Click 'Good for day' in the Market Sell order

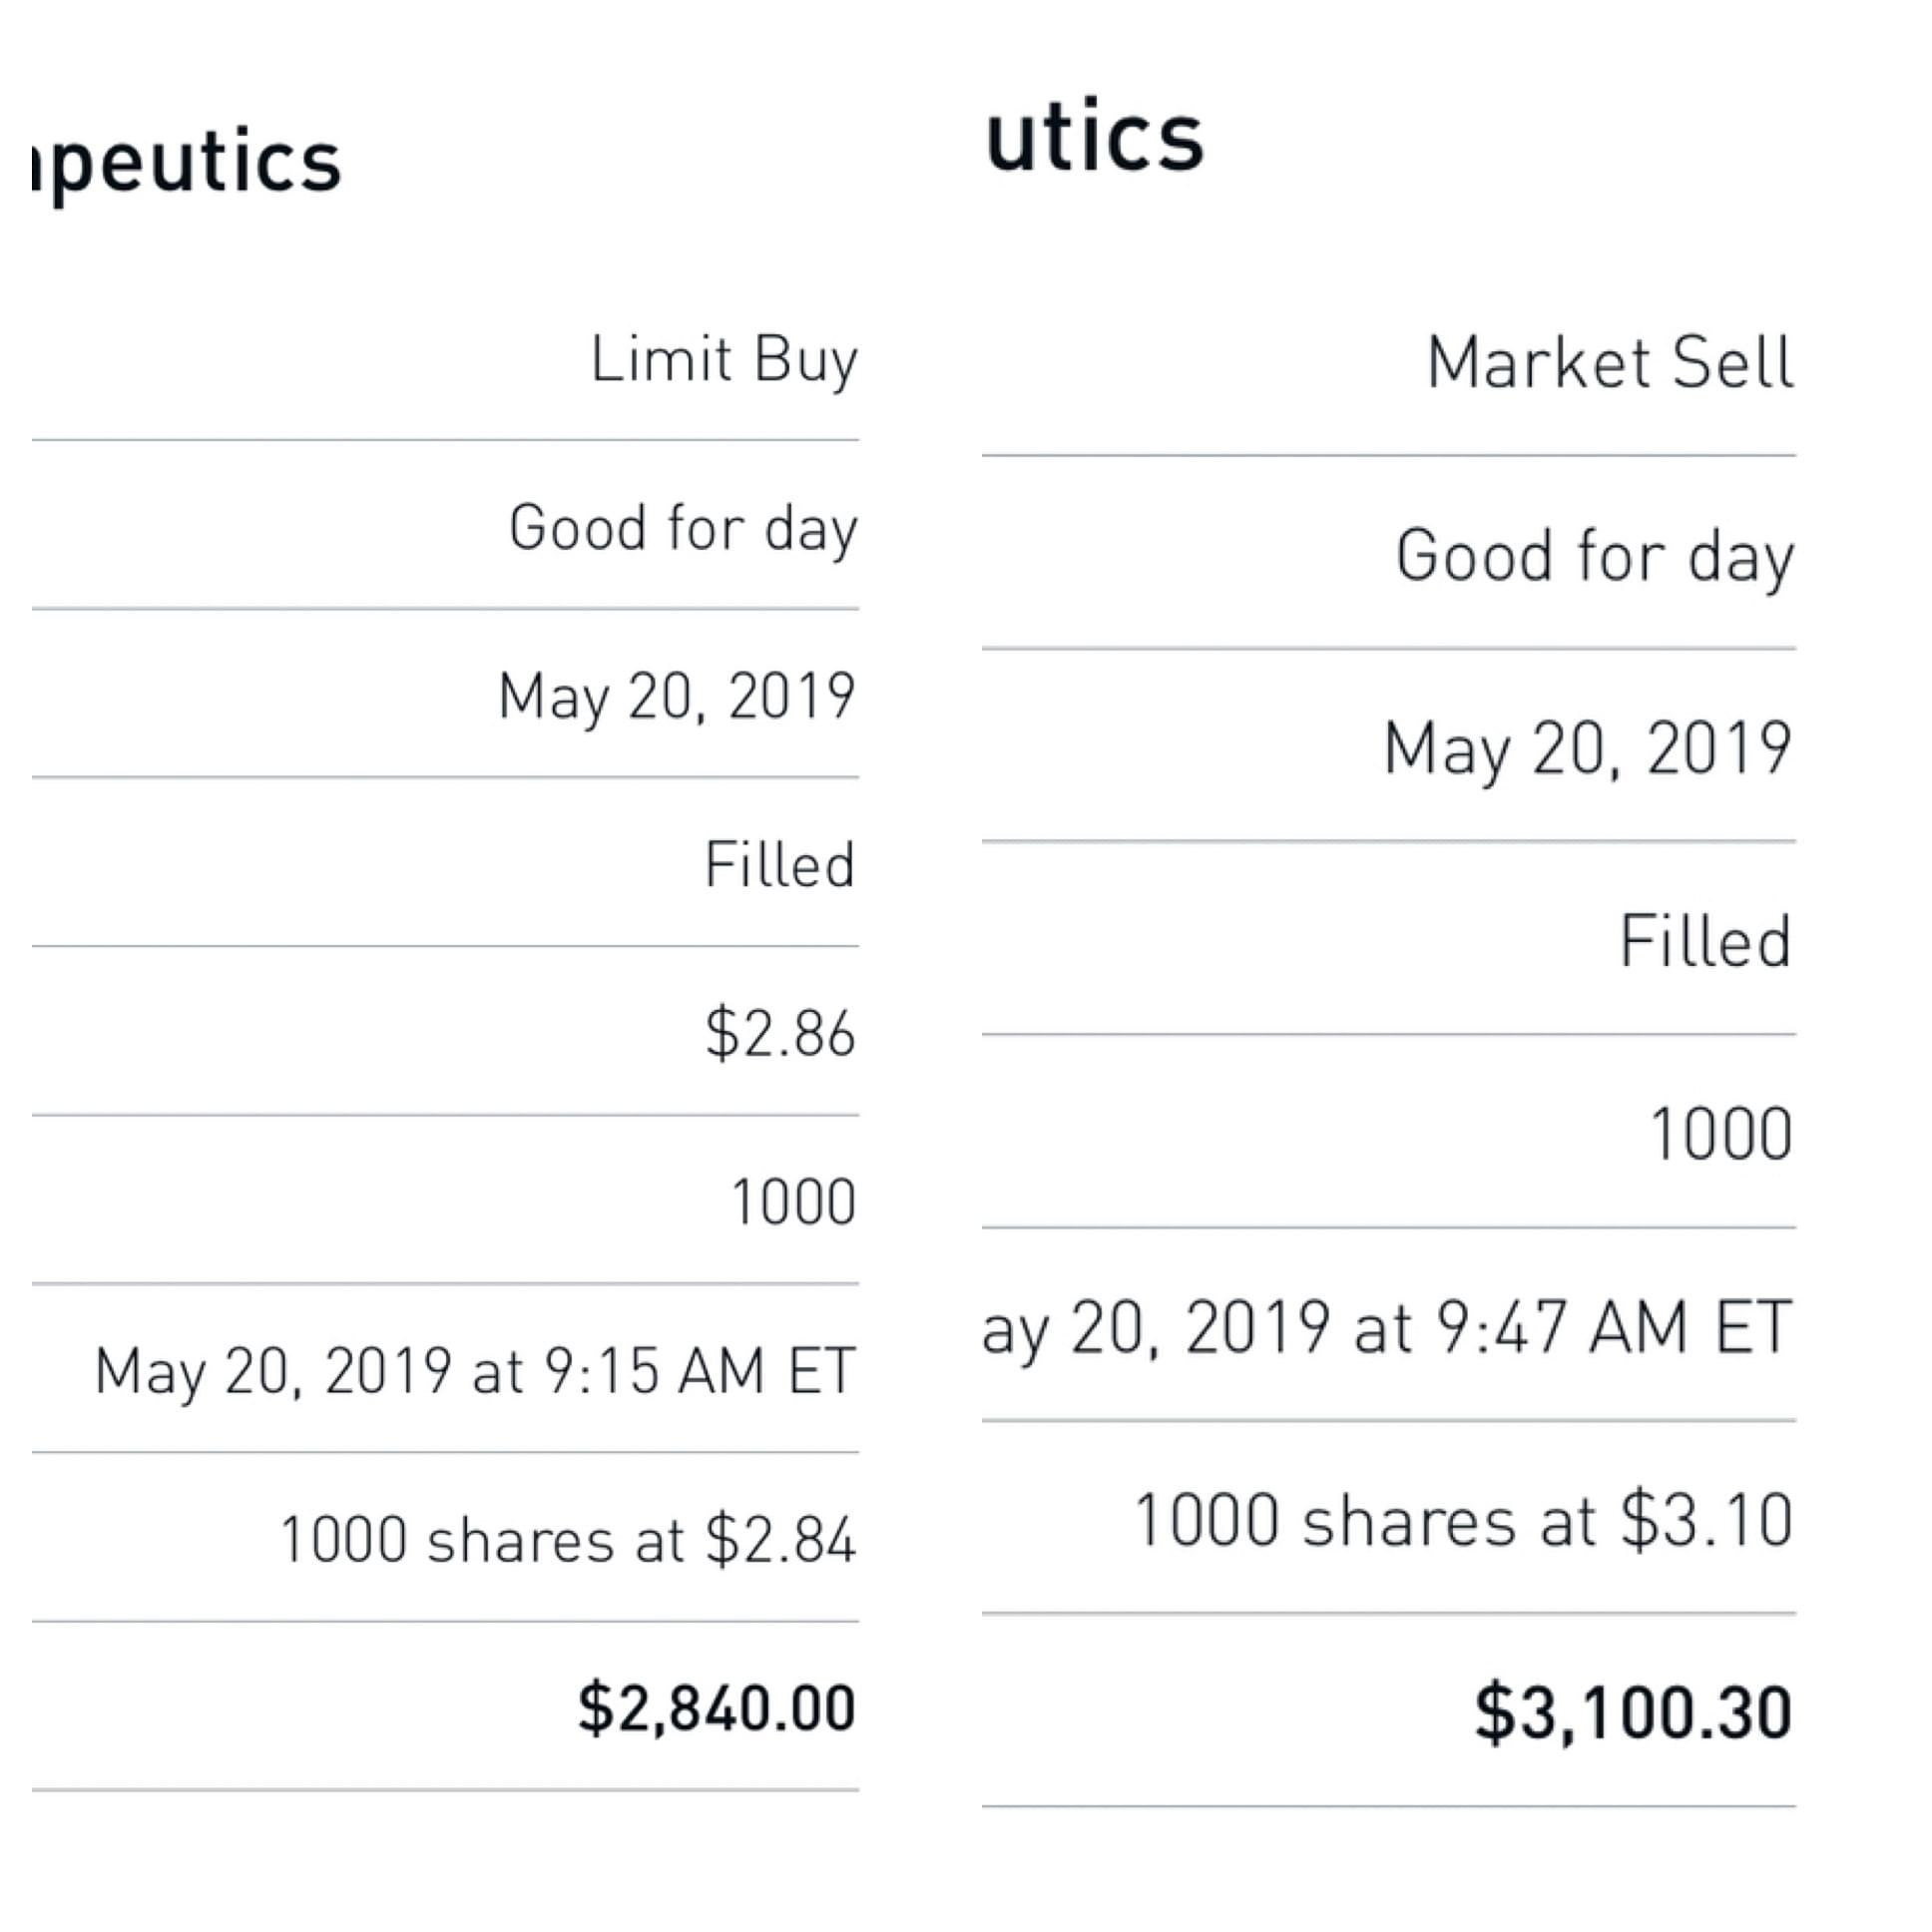click(x=1594, y=556)
